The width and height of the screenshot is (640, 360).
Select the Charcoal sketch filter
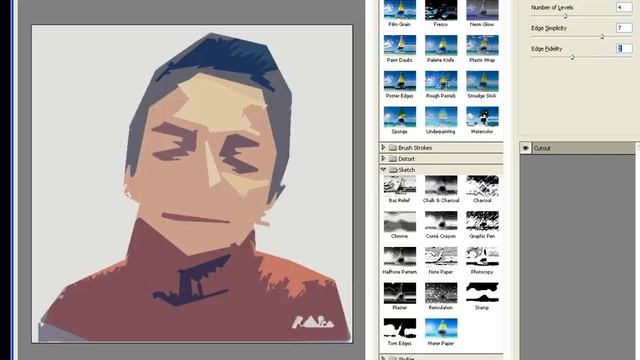[482, 185]
